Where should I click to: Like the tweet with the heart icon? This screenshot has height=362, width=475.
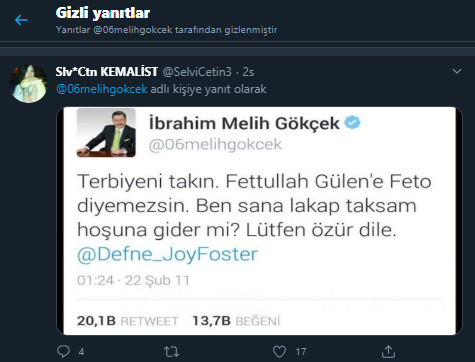pos(279,352)
